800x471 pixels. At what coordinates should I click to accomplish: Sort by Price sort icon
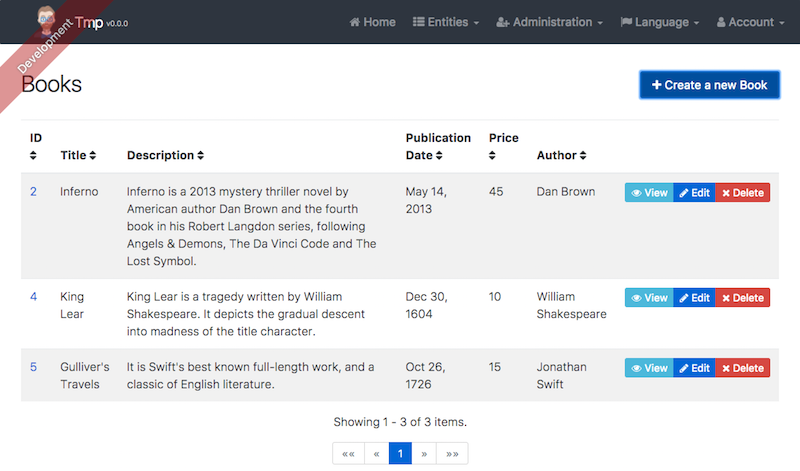pyautogui.click(x=493, y=156)
